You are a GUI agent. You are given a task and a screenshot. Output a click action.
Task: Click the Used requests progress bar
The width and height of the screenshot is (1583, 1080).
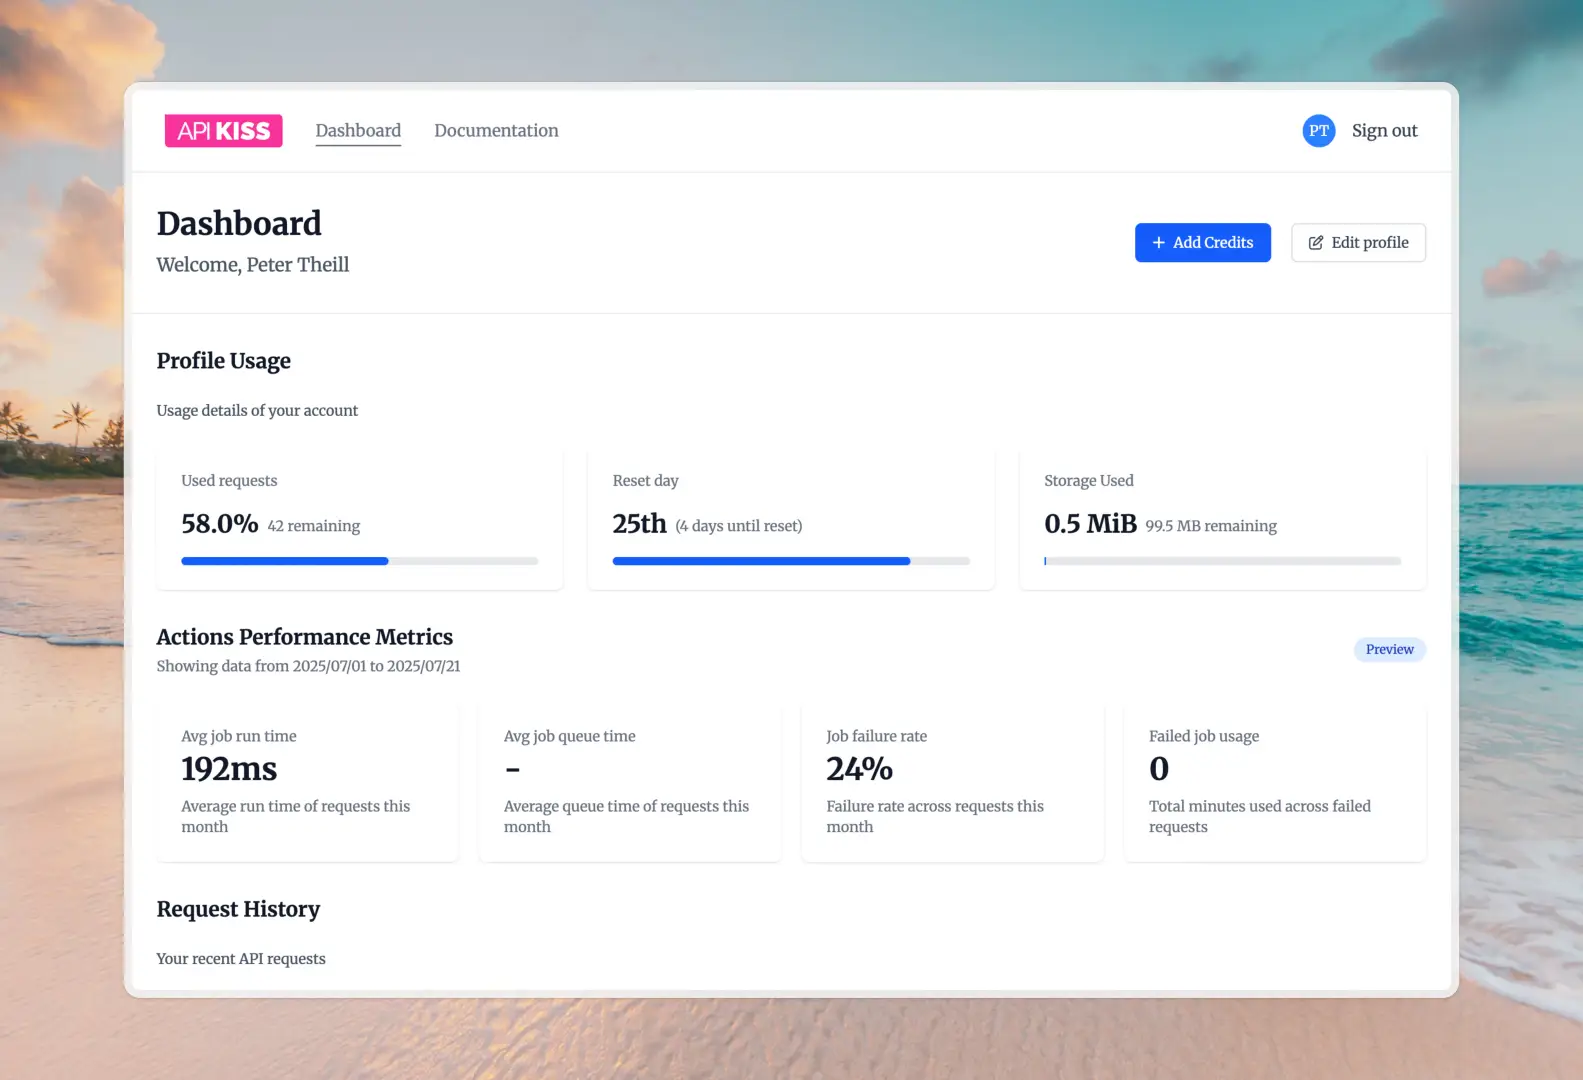[359, 561]
